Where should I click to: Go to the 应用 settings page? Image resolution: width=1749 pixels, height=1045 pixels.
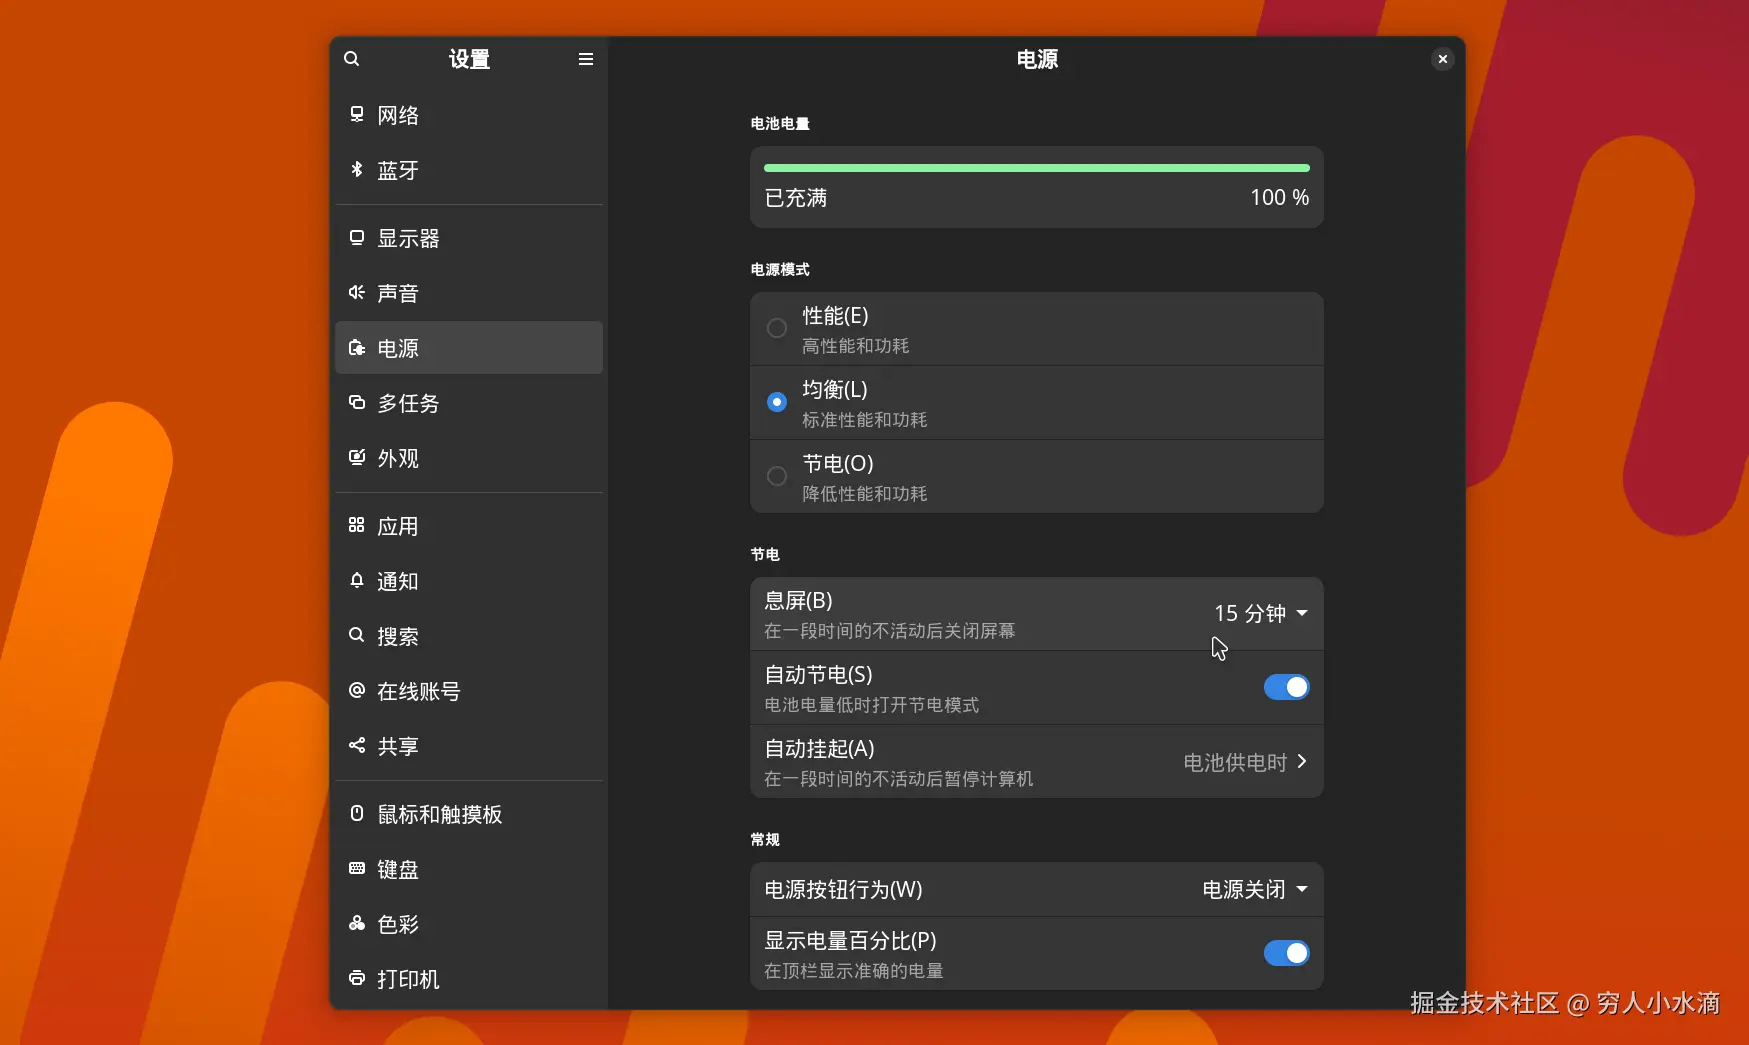(x=469, y=526)
